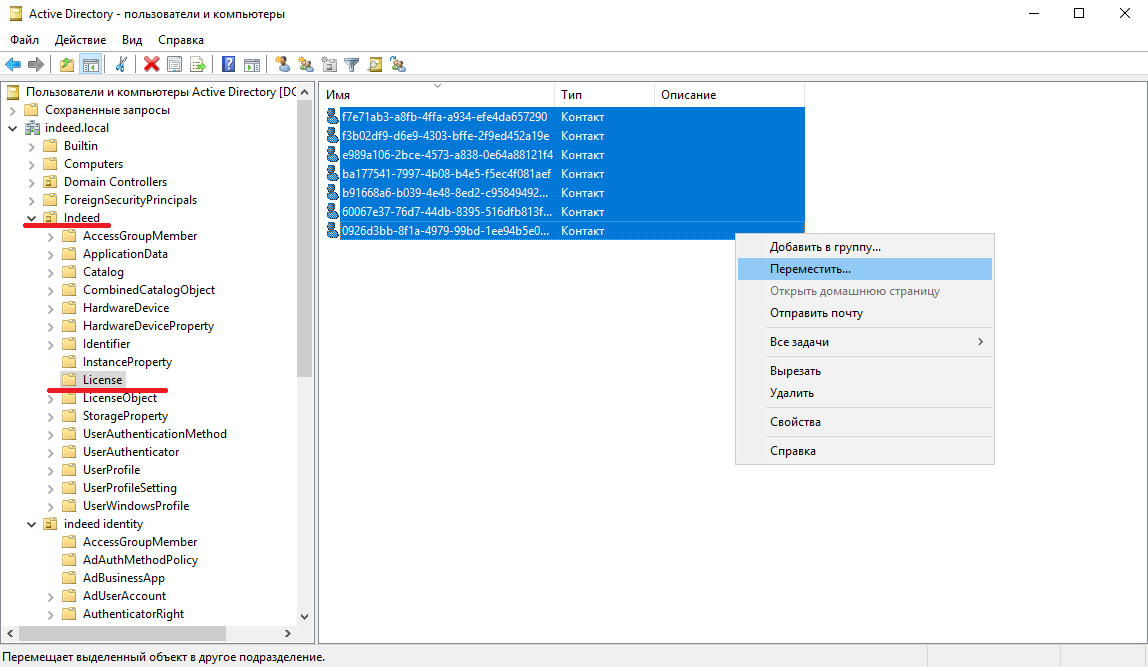This screenshot has width=1148, height=667.
Task: Choose Переместить... in the context menu
Action: click(x=810, y=269)
